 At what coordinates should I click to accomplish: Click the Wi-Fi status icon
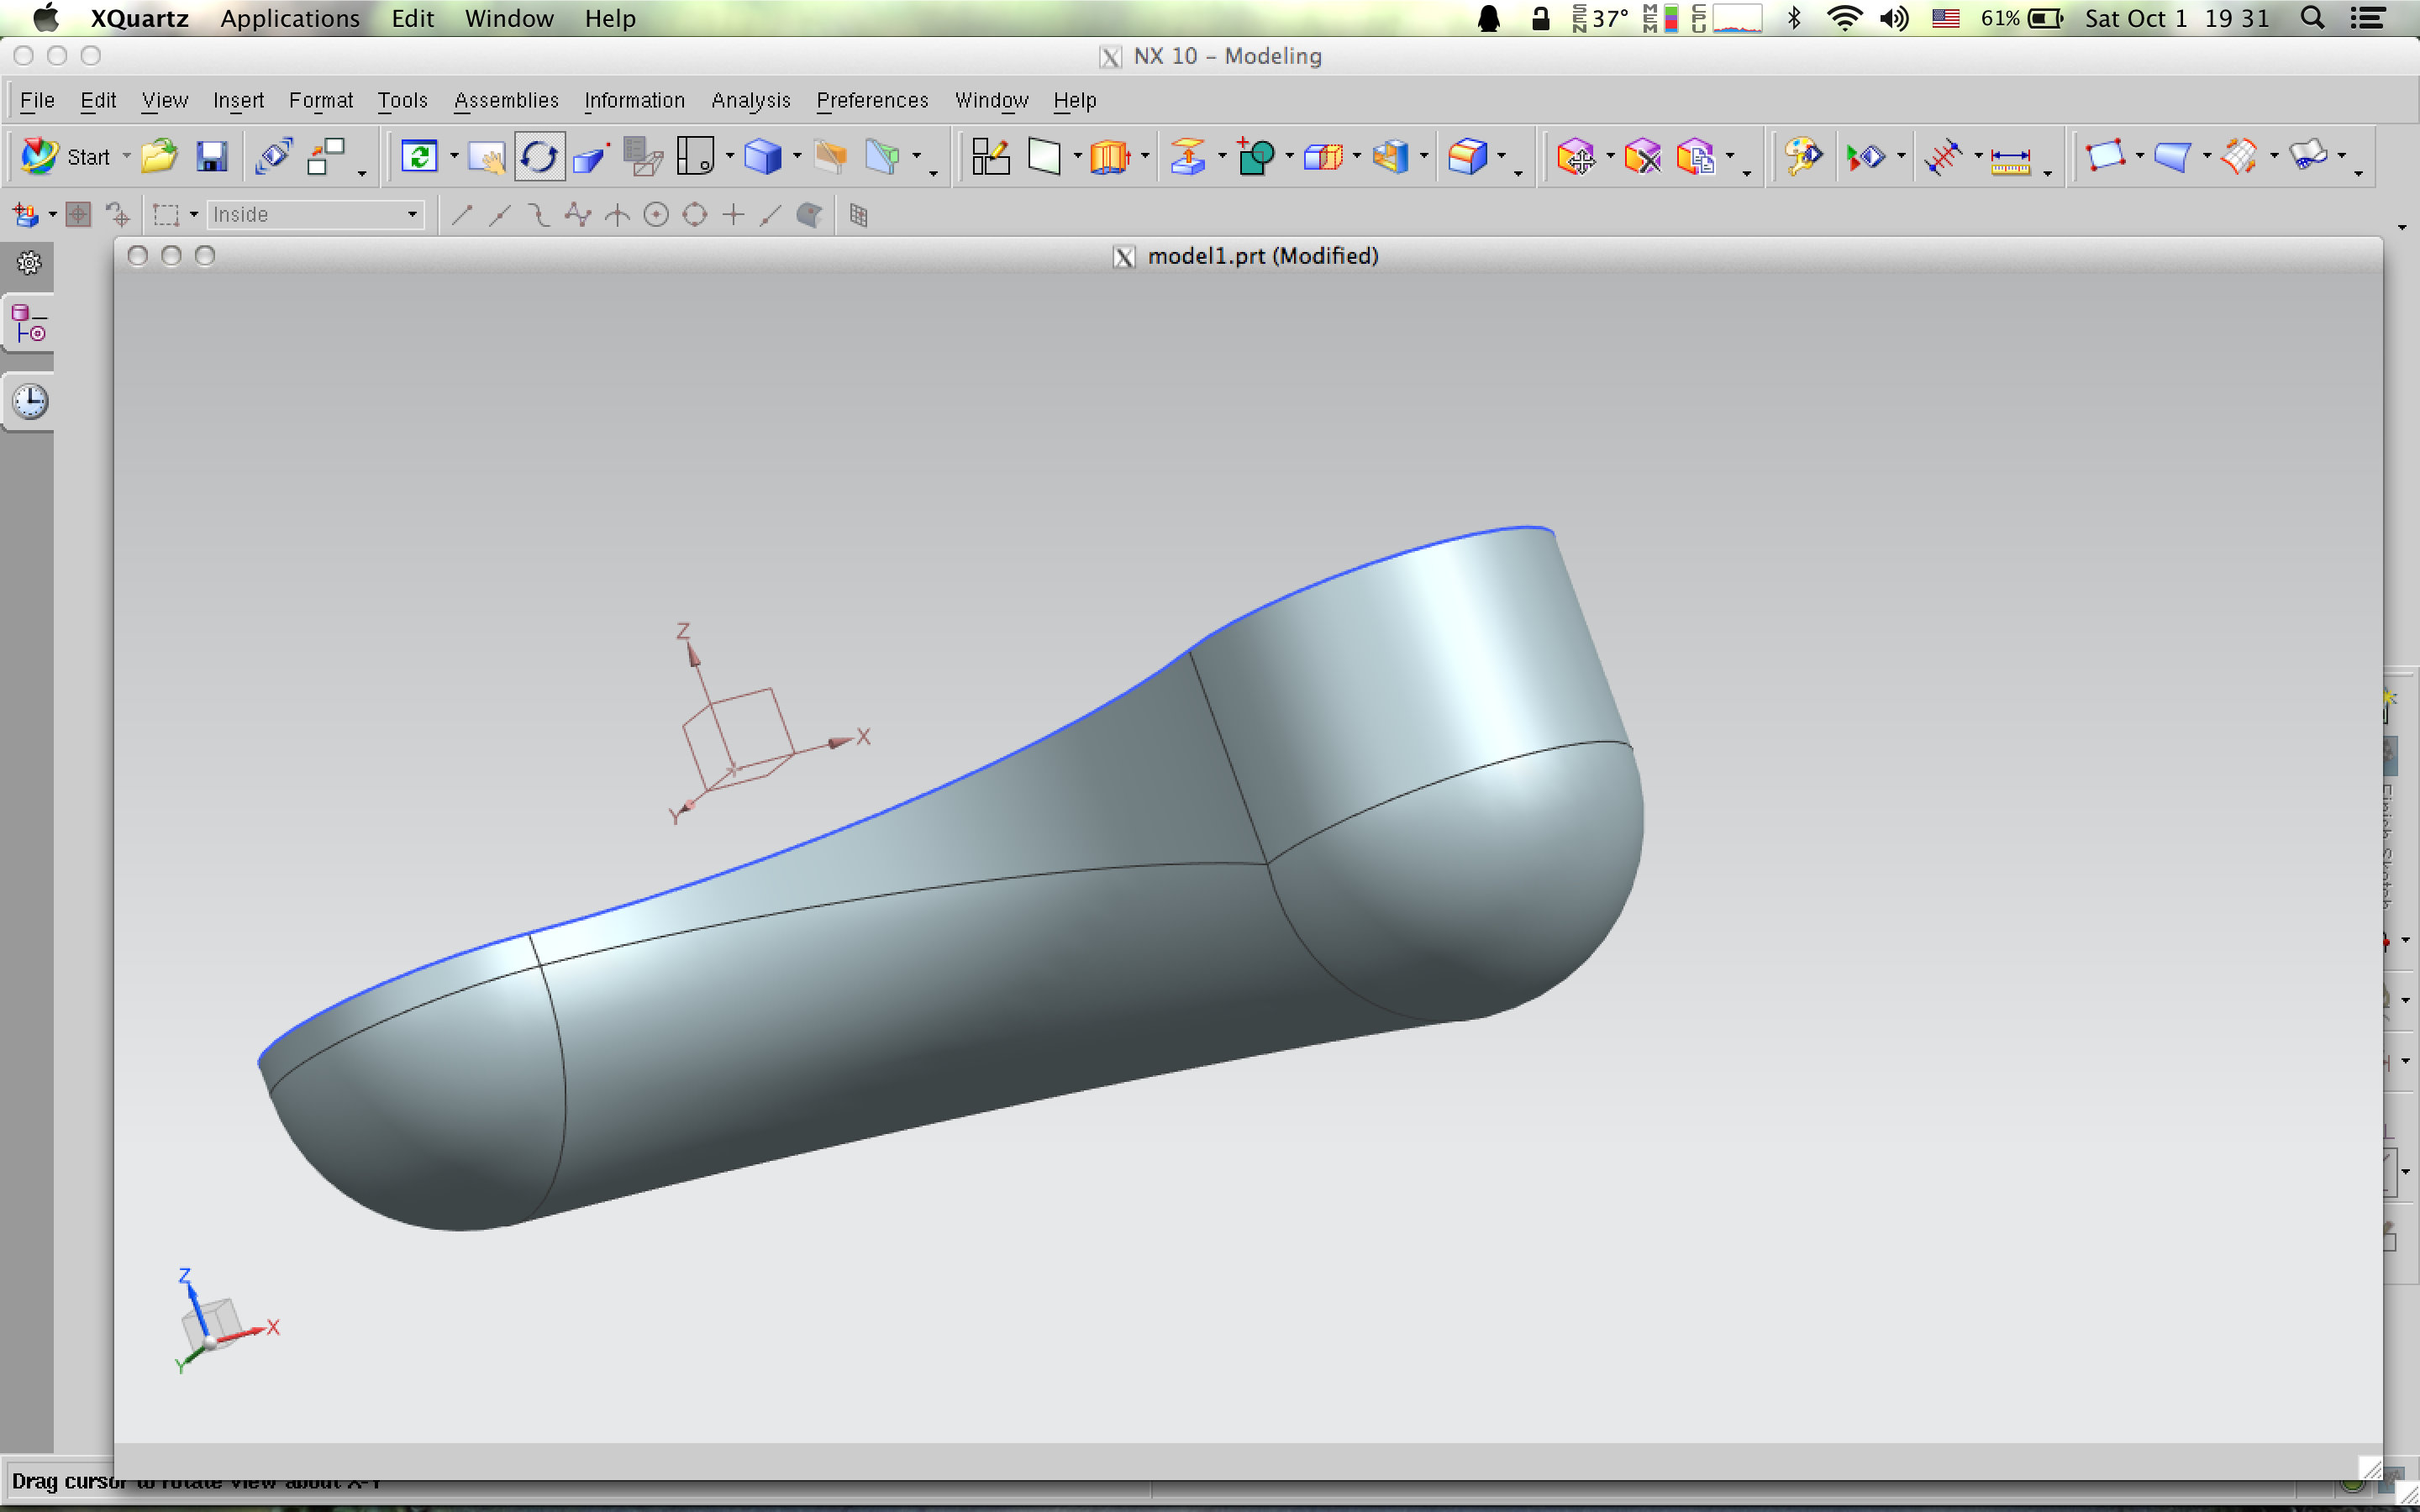(x=1844, y=18)
